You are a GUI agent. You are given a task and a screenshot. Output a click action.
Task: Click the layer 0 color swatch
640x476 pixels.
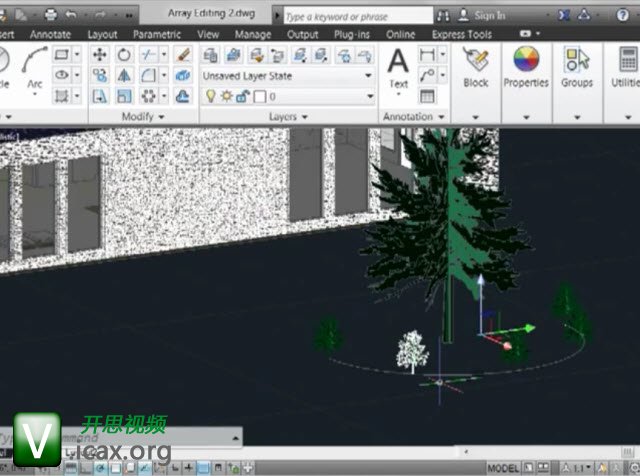258,96
